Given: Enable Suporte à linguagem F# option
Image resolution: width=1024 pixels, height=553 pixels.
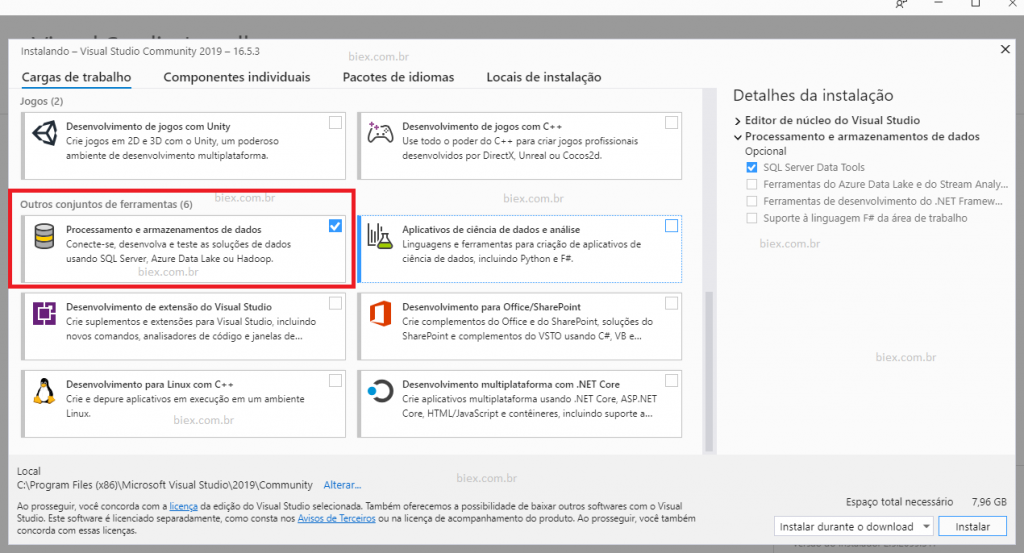Looking at the screenshot, I should [x=752, y=218].
